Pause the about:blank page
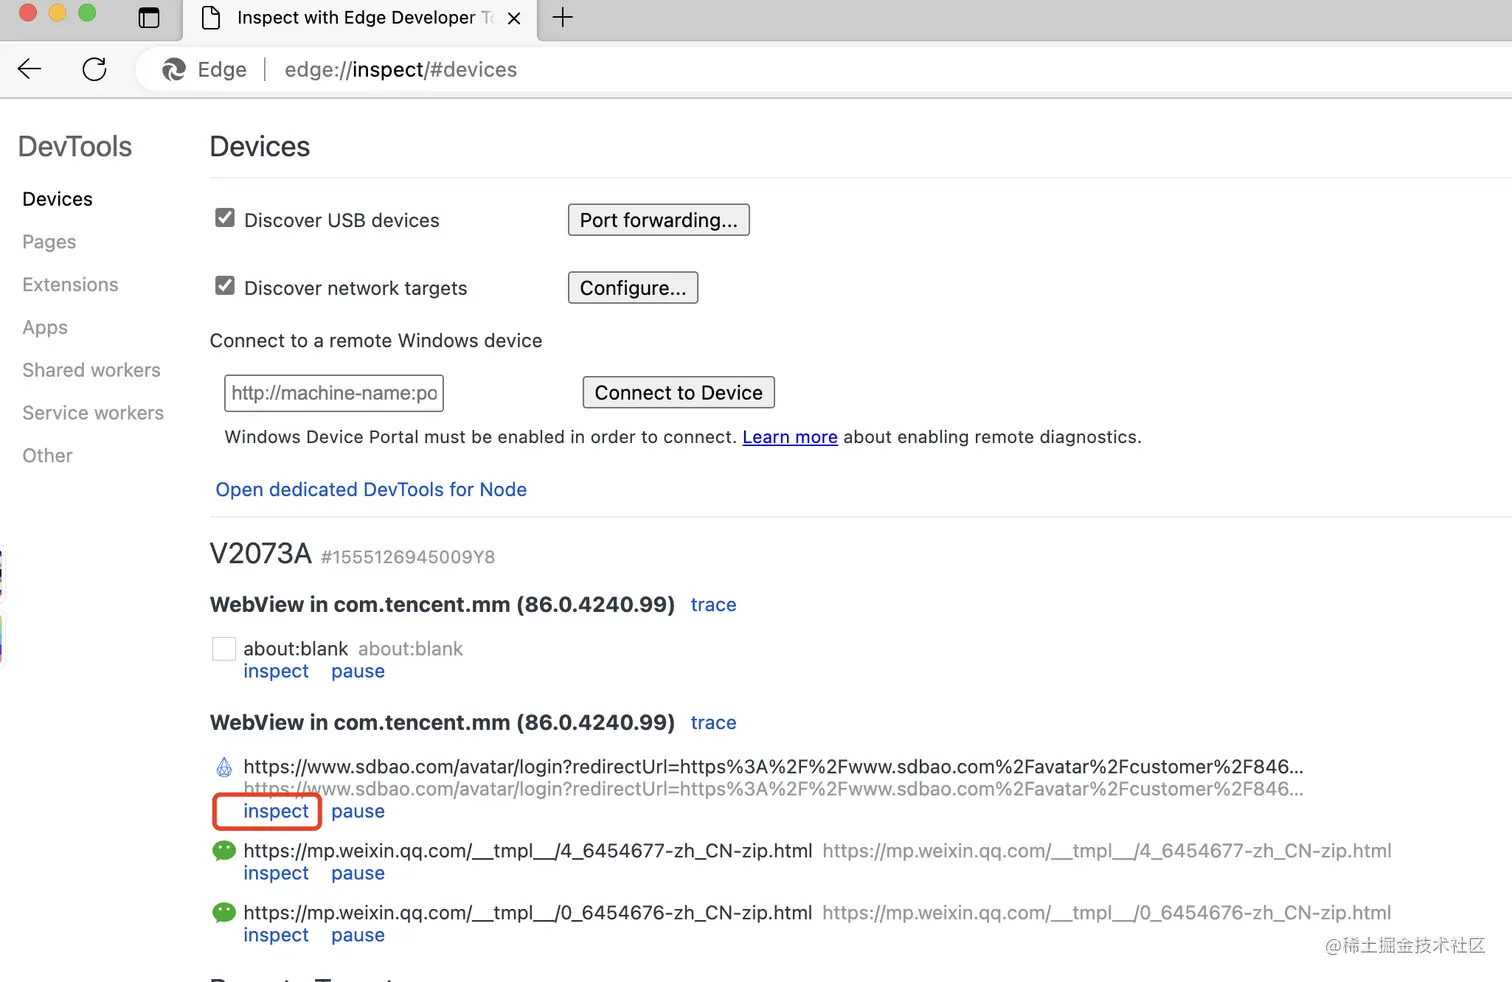 358,672
